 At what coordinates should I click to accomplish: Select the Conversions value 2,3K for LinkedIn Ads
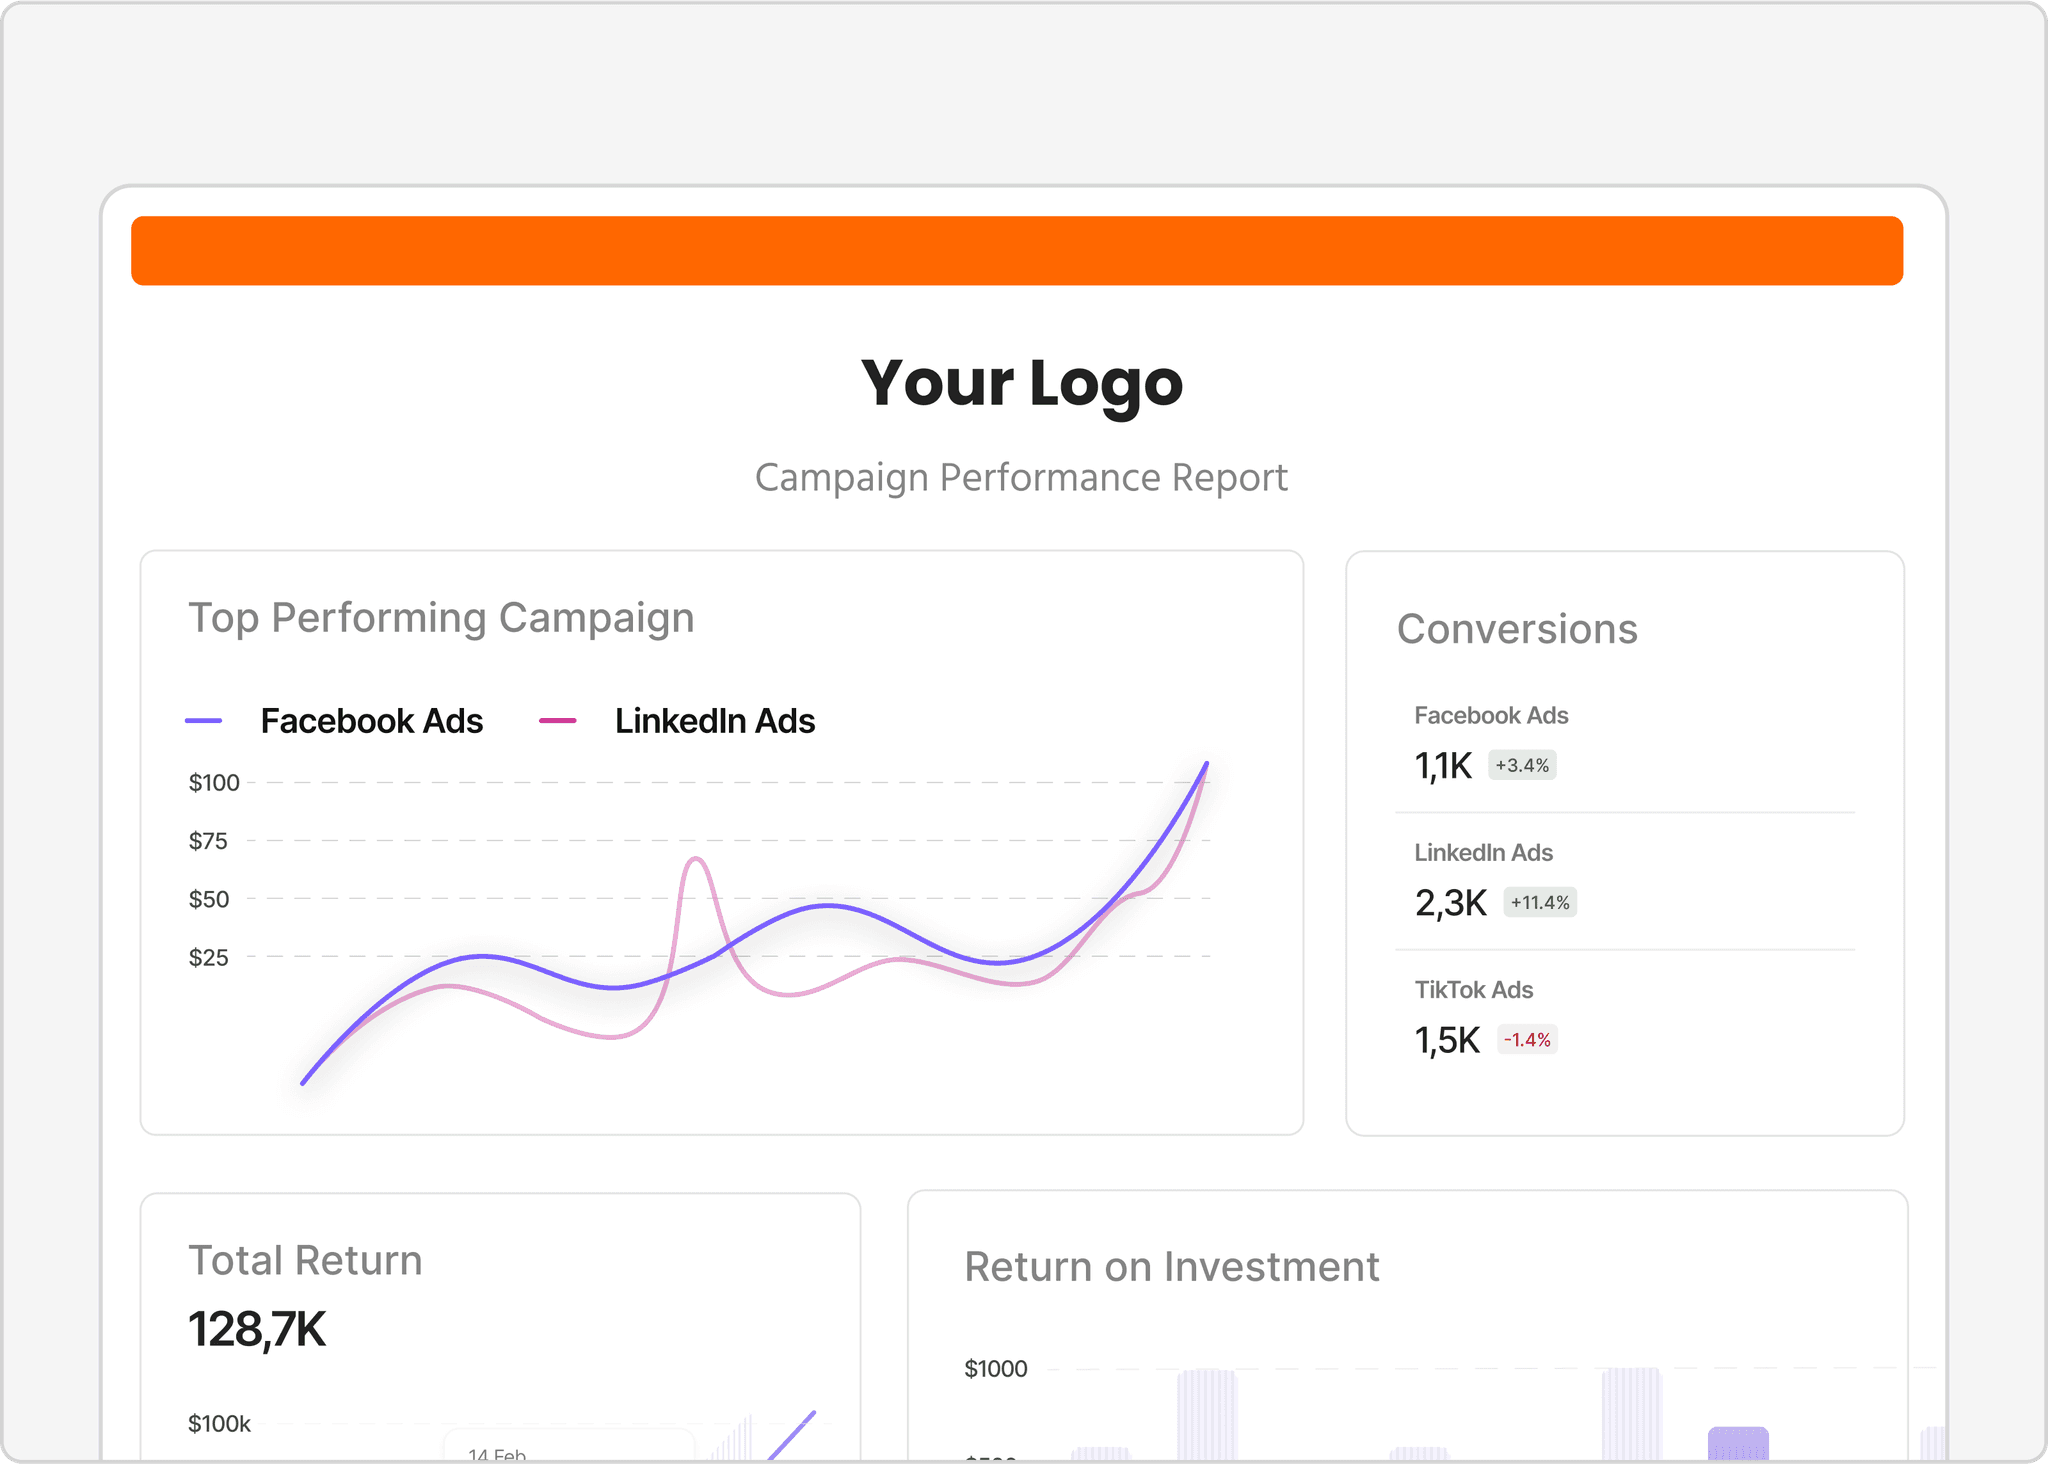coord(1448,901)
